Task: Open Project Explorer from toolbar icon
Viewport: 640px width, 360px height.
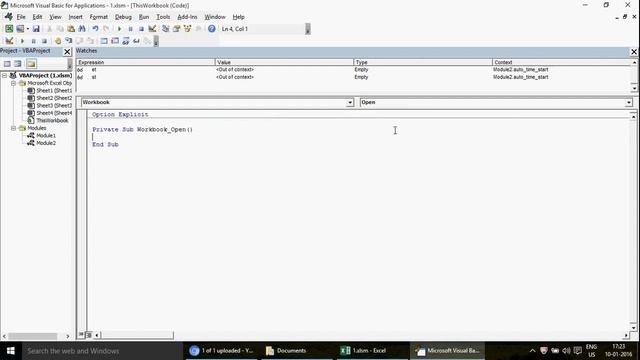Action: [x=165, y=29]
